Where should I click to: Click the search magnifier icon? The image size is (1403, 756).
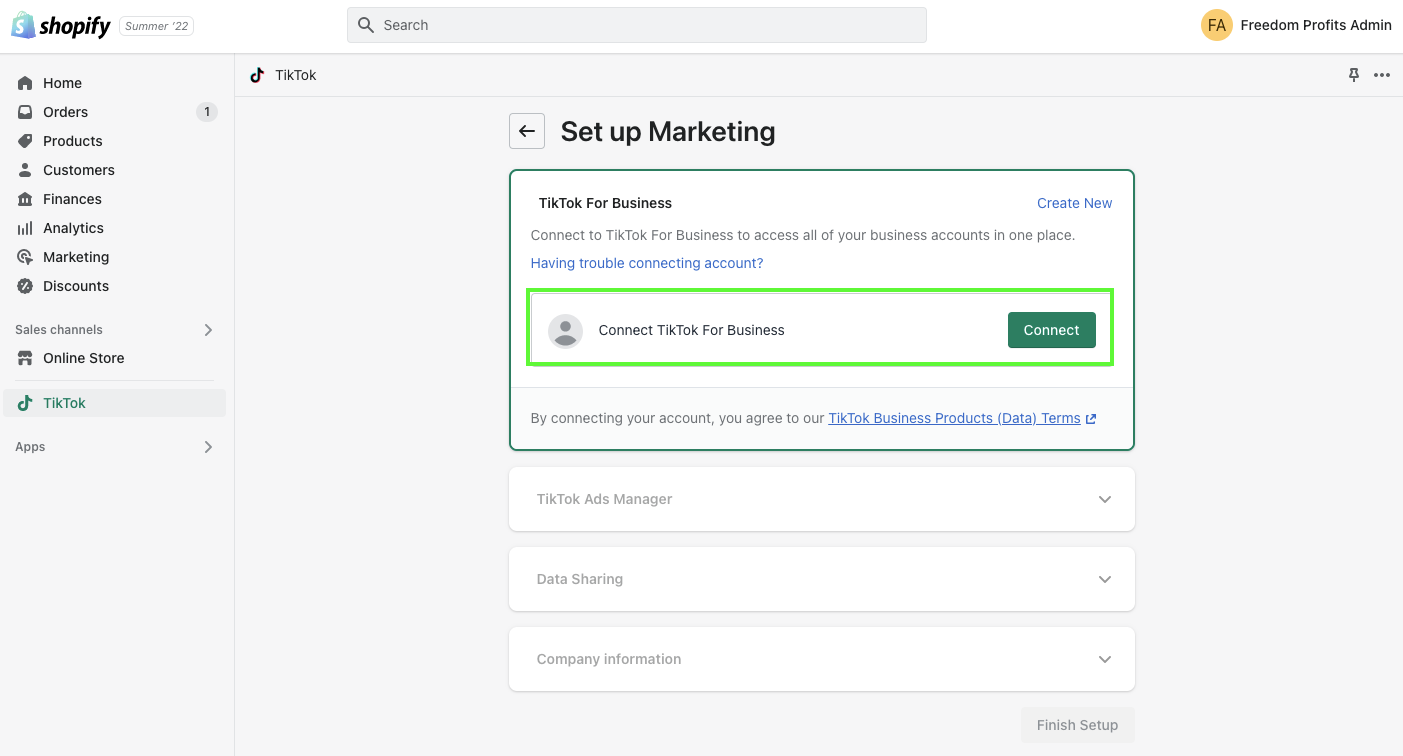(x=366, y=25)
